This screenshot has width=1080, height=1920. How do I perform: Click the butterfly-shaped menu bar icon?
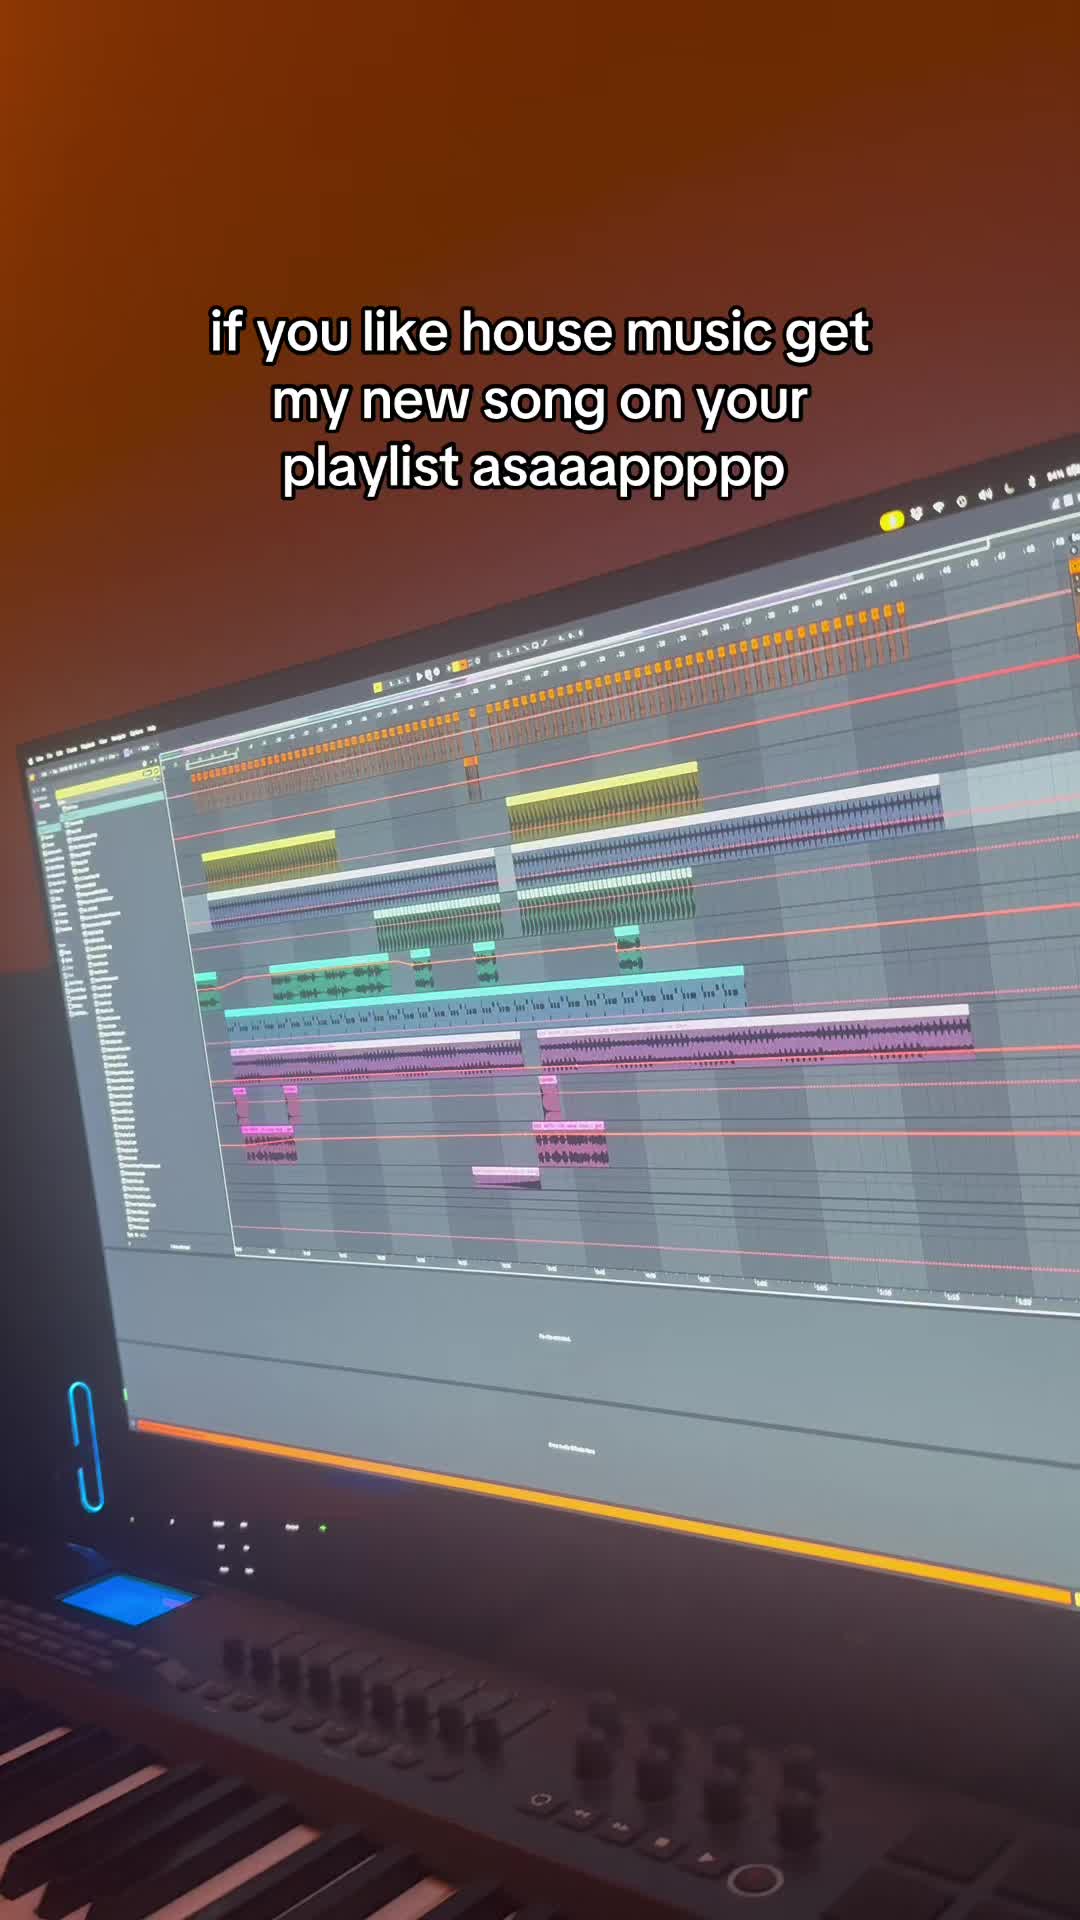click(915, 514)
